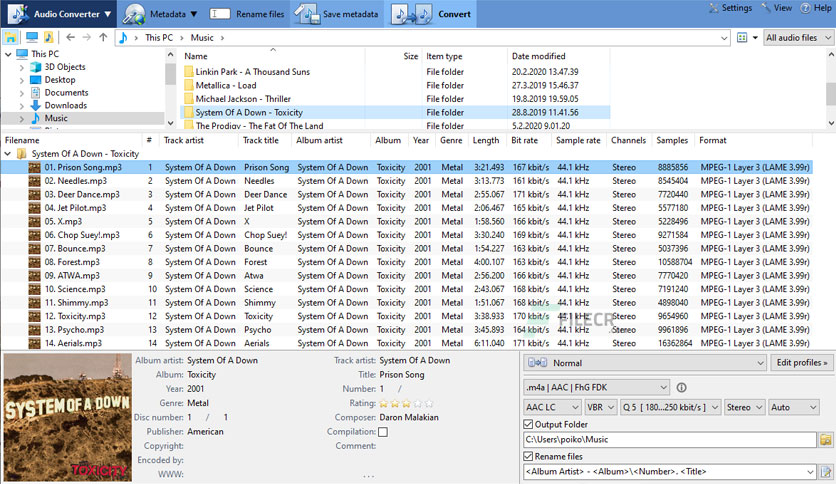Click the Publisher field American
This screenshot has width=836, height=484.
coord(205,432)
